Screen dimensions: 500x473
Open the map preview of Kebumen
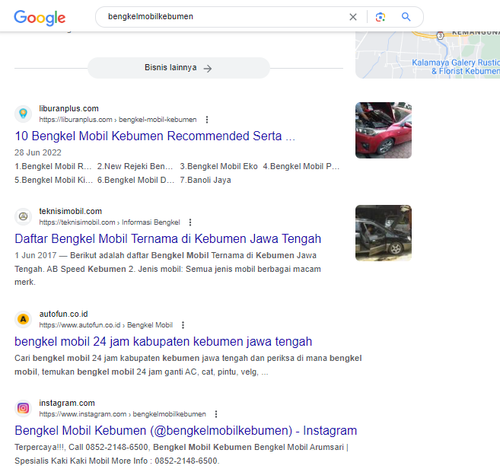point(428,55)
